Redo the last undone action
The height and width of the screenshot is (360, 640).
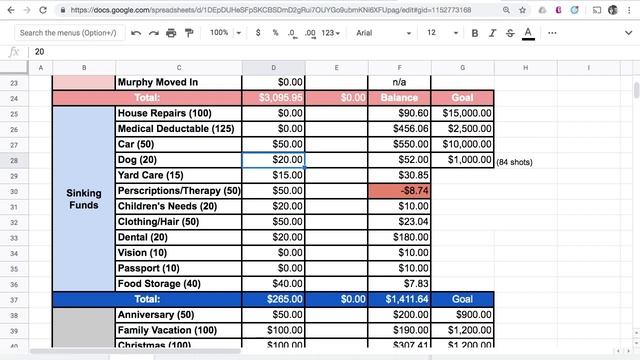pyautogui.click(x=153, y=33)
